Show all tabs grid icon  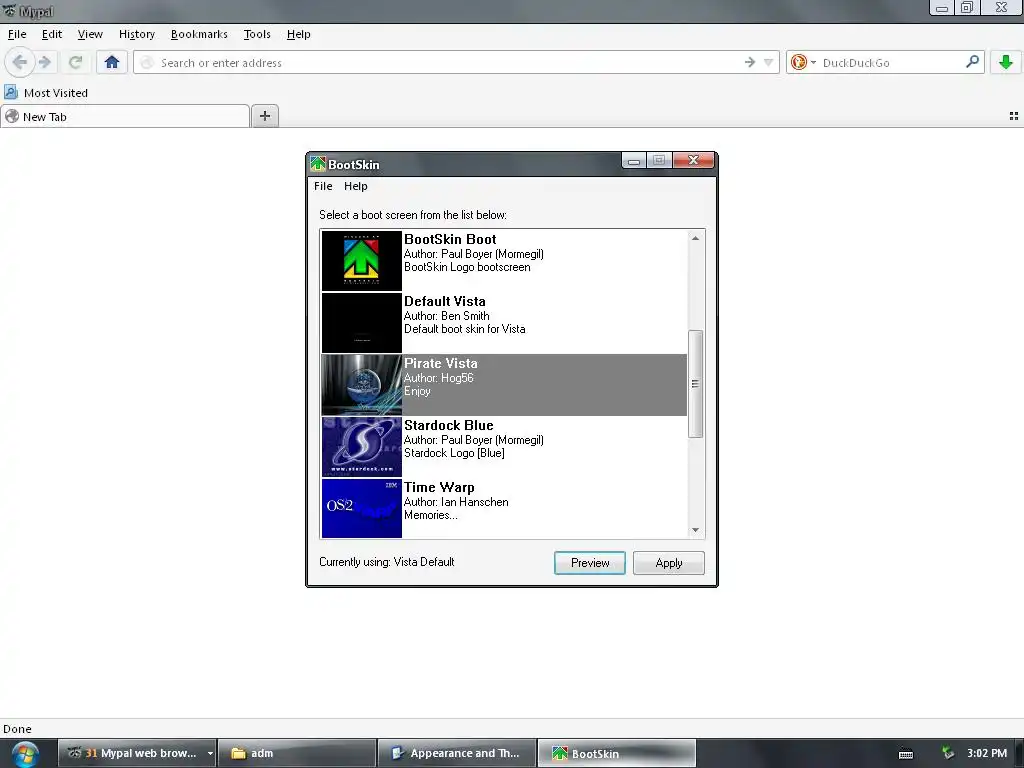click(1014, 116)
